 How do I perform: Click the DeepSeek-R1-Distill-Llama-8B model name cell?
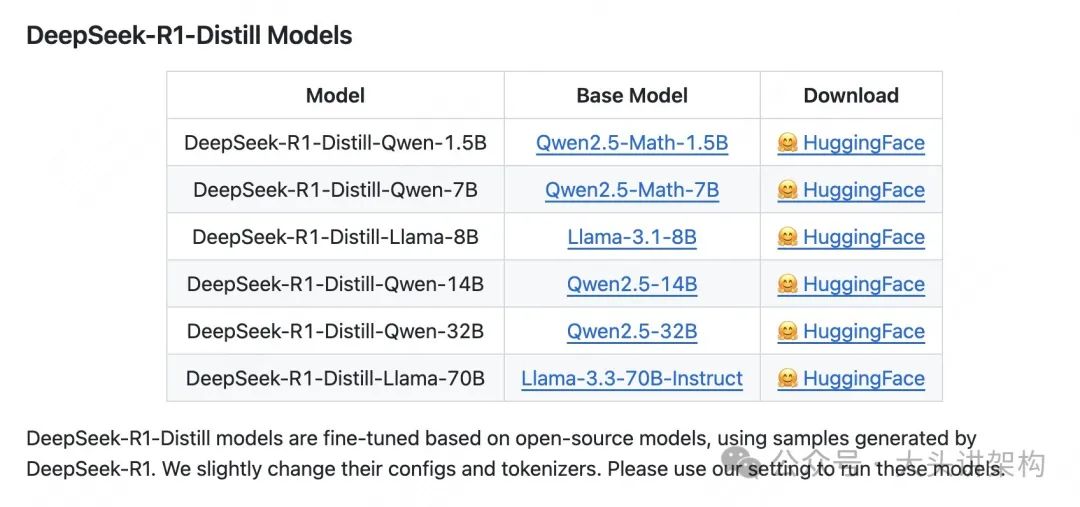coord(335,237)
